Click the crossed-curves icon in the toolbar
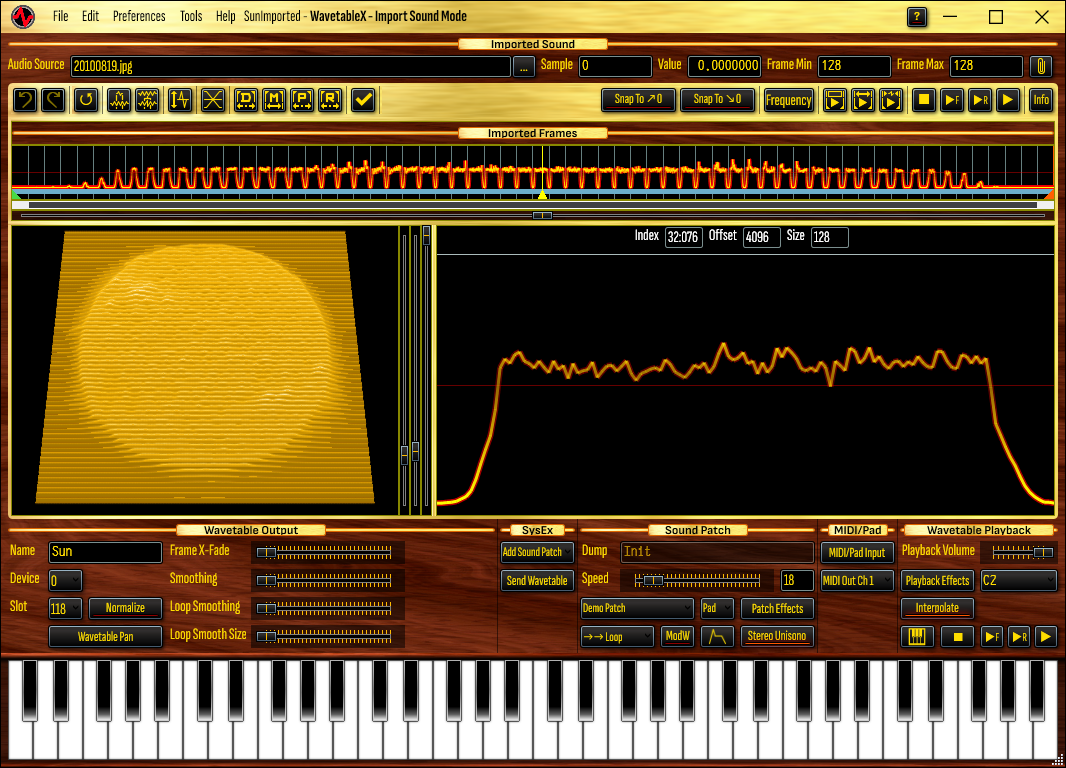The image size is (1066, 768). [x=213, y=100]
